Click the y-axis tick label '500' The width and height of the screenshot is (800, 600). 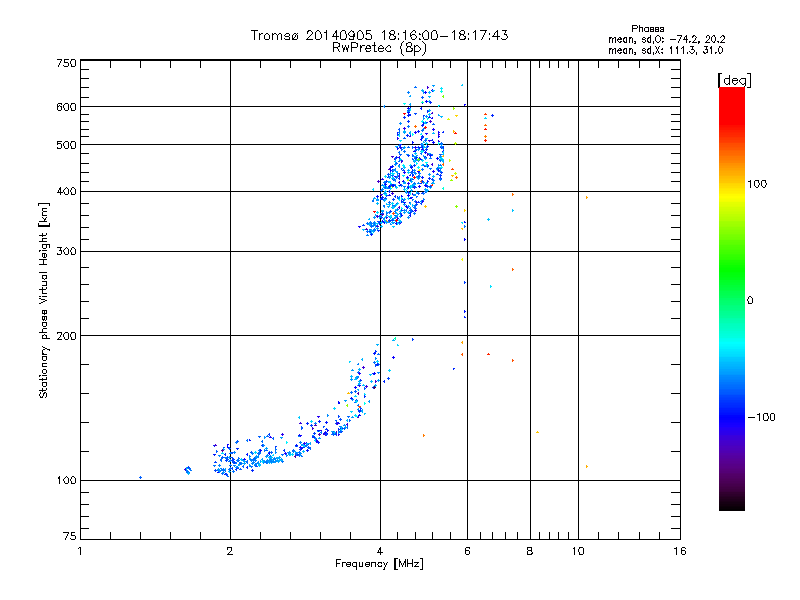67,145
